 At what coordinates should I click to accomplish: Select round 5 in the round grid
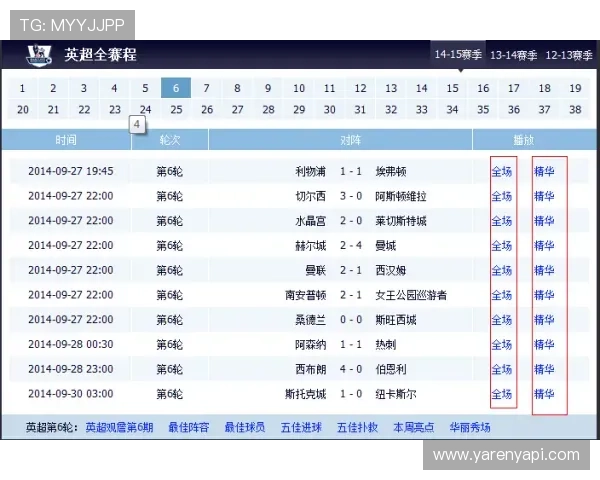pyautogui.click(x=145, y=88)
